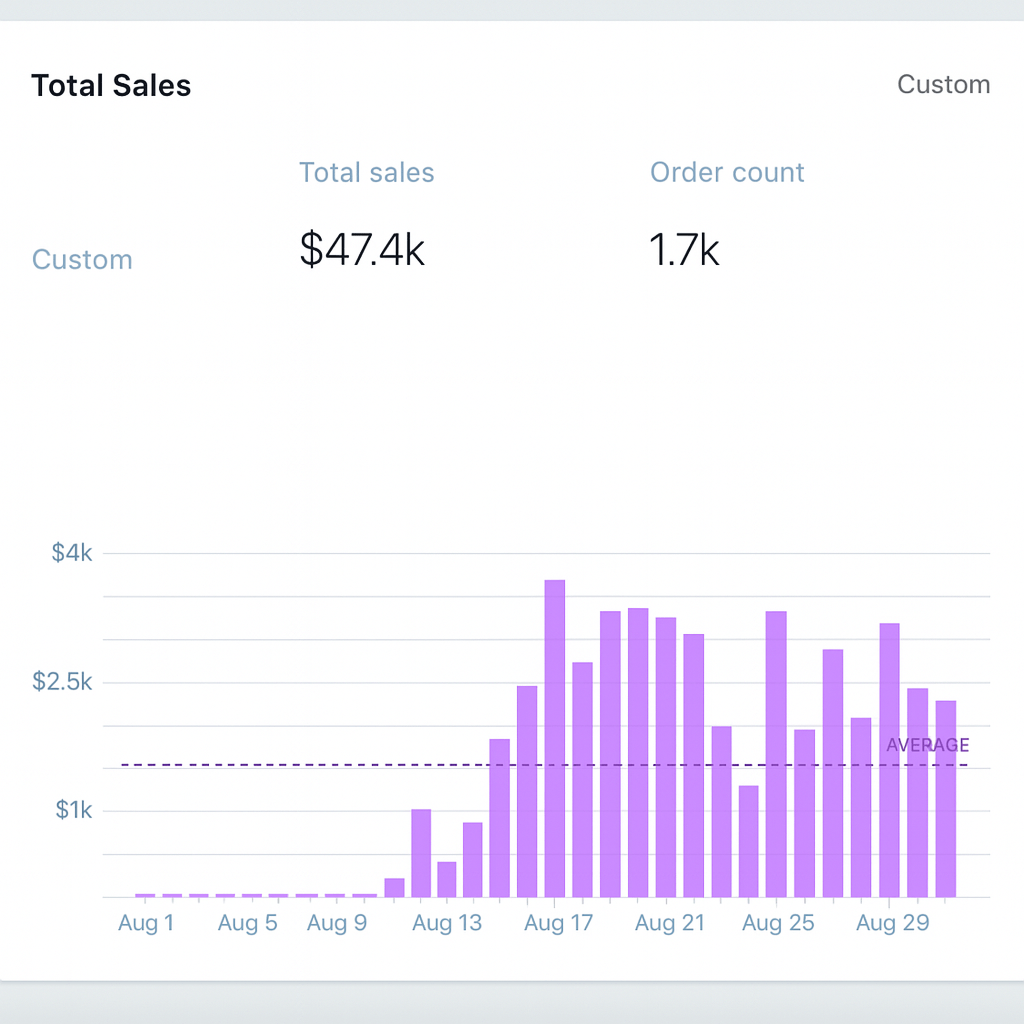The height and width of the screenshot is (1024, 1024).
Task: Click the Aug 9 axis label
Action: click(x=337, y=923)
